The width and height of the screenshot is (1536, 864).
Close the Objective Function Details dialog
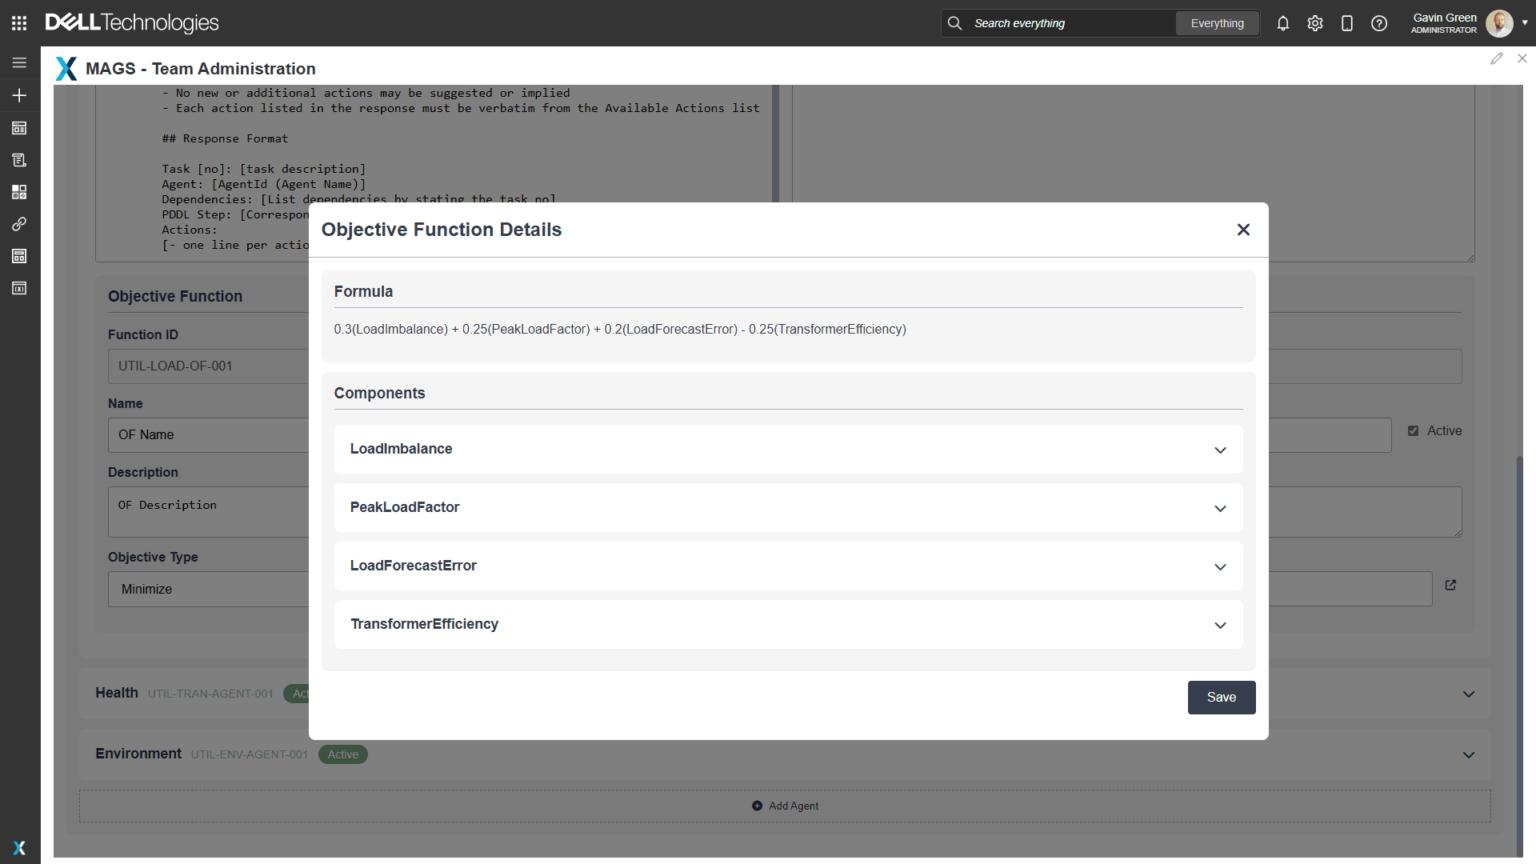pyautogui.click(x=1243, y=229)
